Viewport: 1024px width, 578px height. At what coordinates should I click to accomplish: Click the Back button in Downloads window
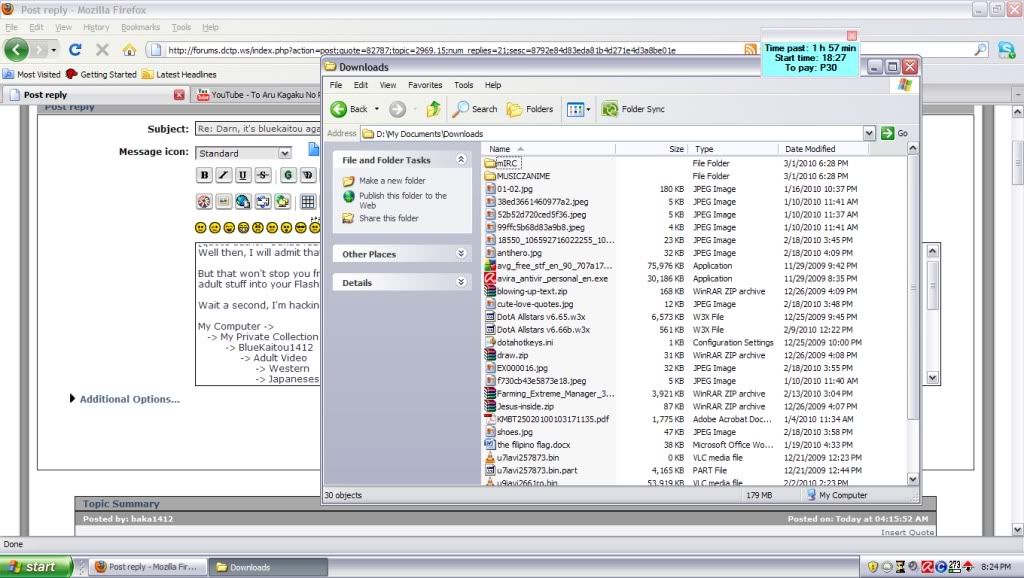coord(349,109)
